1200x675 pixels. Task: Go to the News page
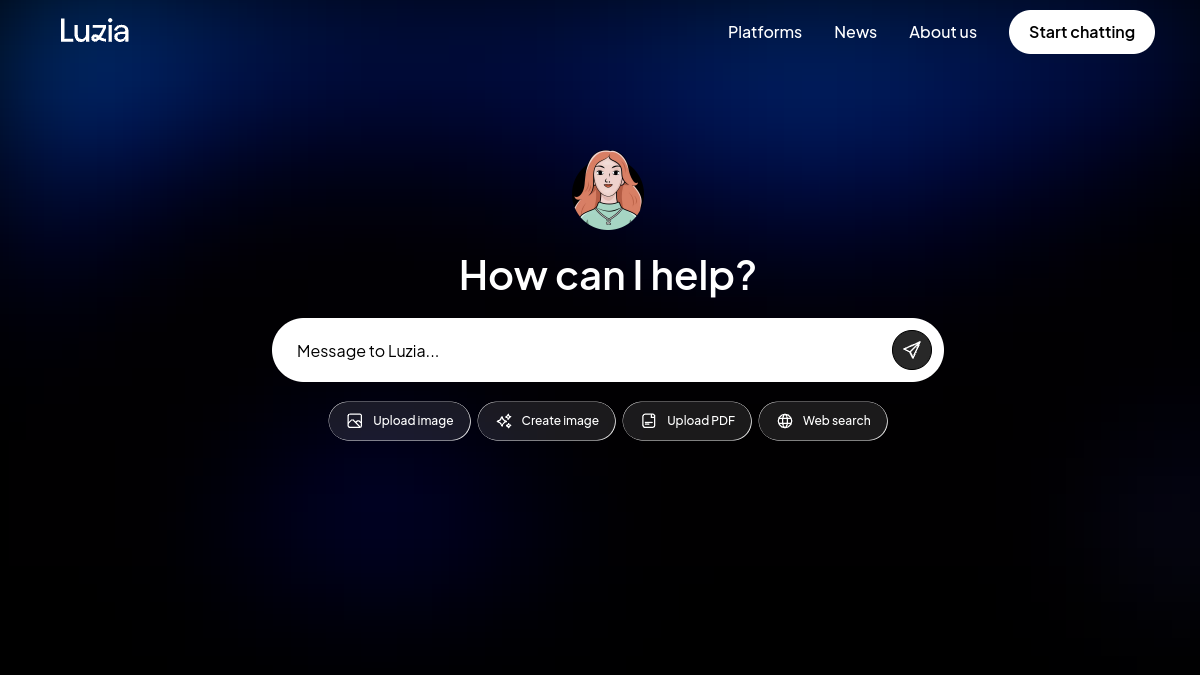855,32
